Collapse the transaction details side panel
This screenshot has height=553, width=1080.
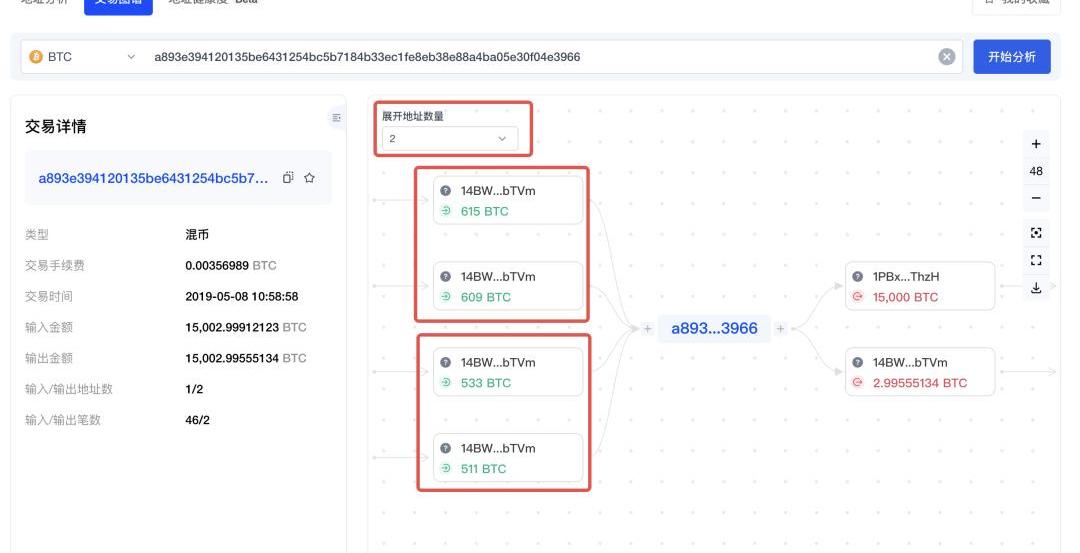(x=336, y=118)
